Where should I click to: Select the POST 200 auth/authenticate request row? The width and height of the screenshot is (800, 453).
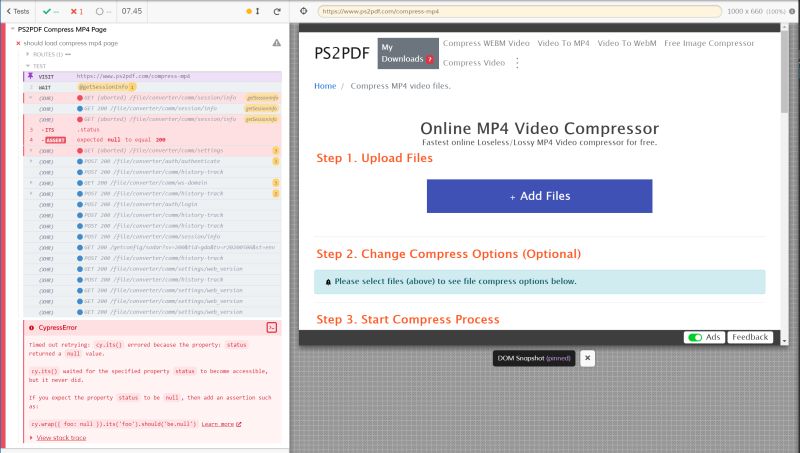click(x=152, y=161)
